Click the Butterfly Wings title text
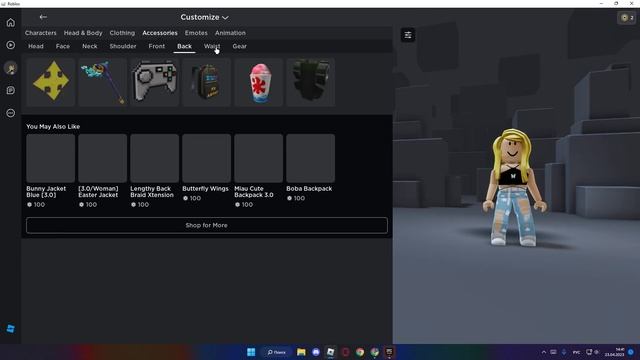This screenshot has width=640, height=360. point(205,189)
